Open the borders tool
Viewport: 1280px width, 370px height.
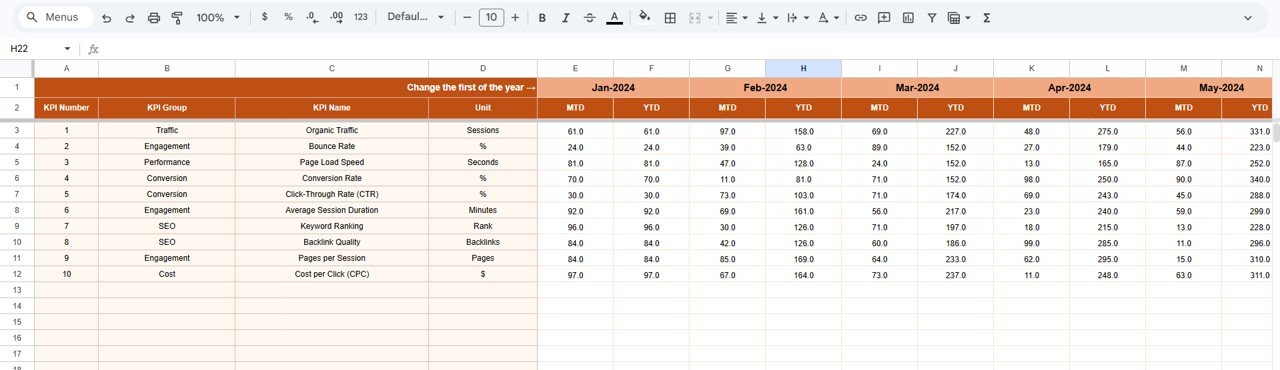pos(670,18)
